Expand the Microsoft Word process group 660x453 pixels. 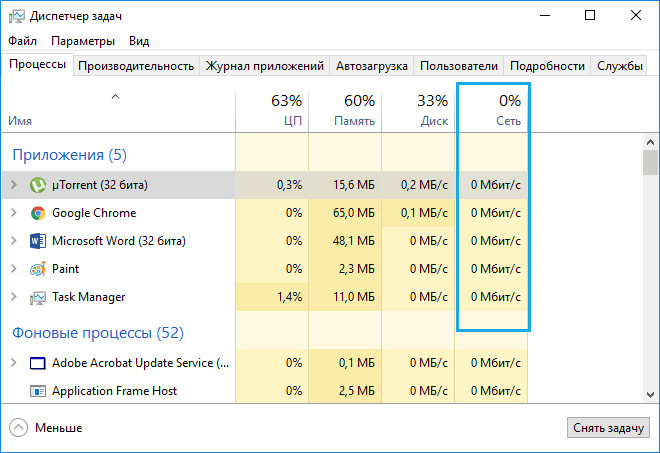tap(13, 241)
